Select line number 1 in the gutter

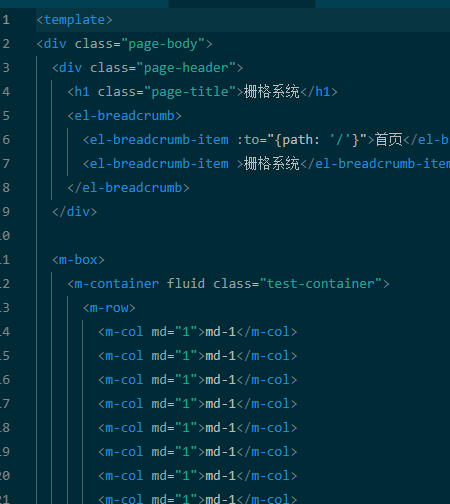pos(6,20)
